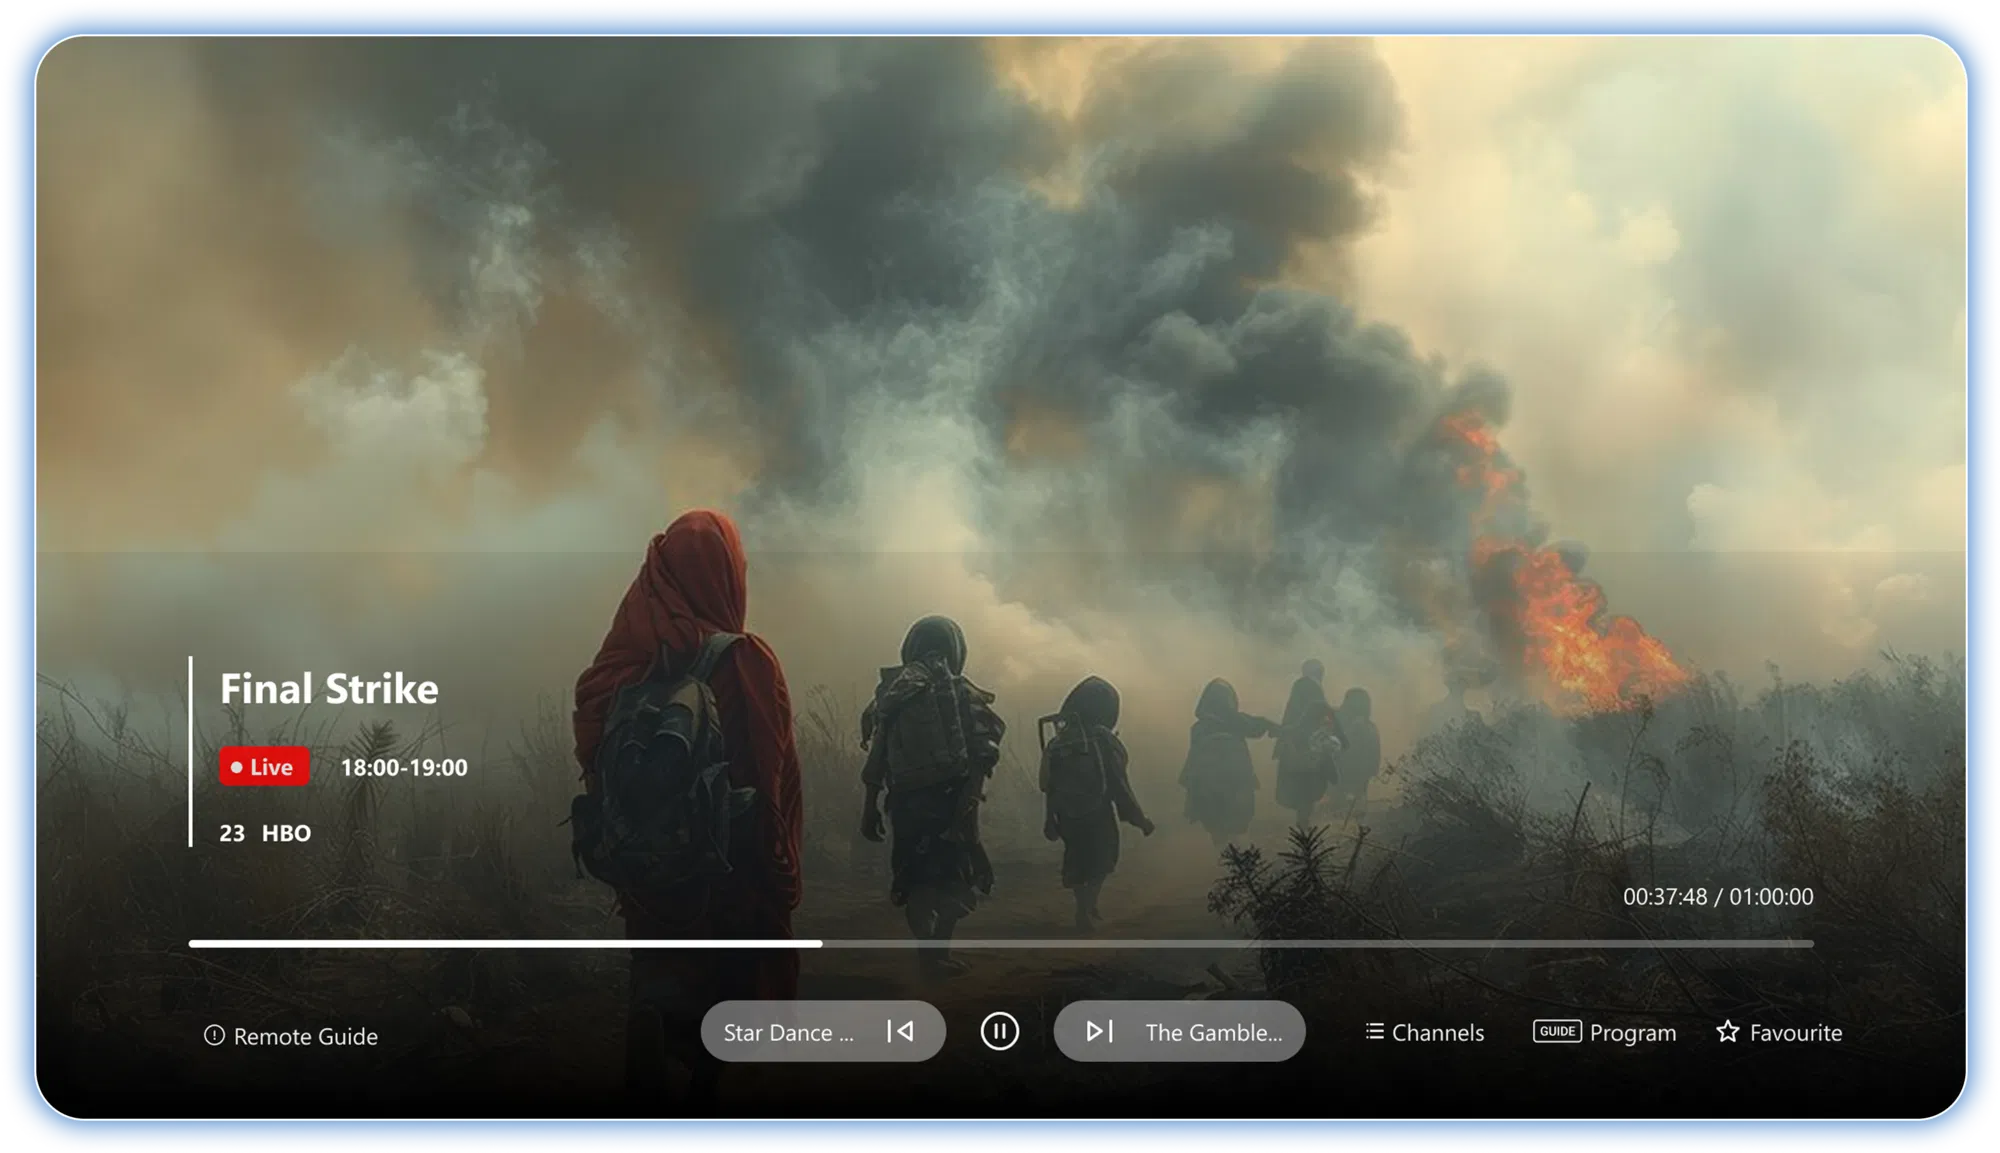Toggle Favourite star for HBO
Image resolution: width=2000 pixels, height=1153 pixels.
coord(1728,1031)
